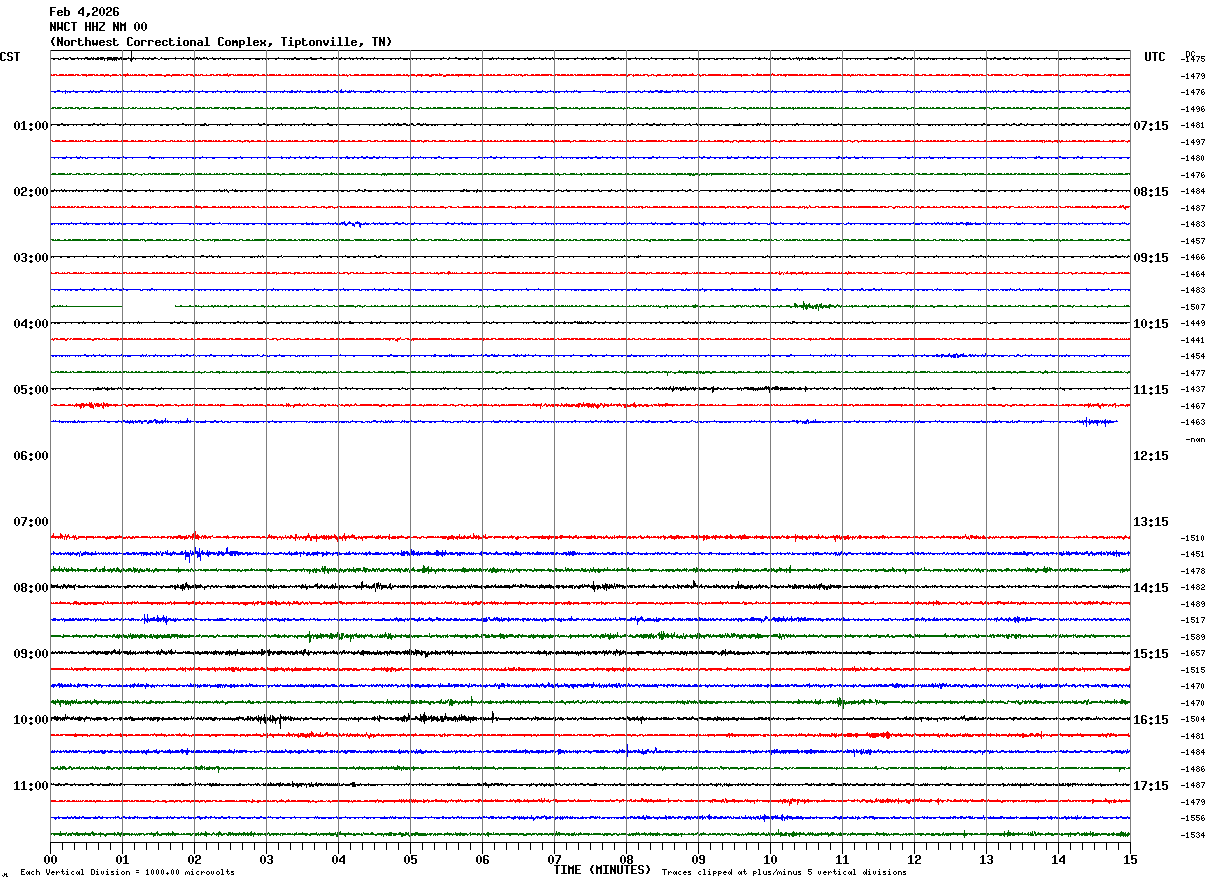Click minute tick label 00 on the time axis
The image size is (1210, 886).
pyautogui.click(x=50, y=859)
